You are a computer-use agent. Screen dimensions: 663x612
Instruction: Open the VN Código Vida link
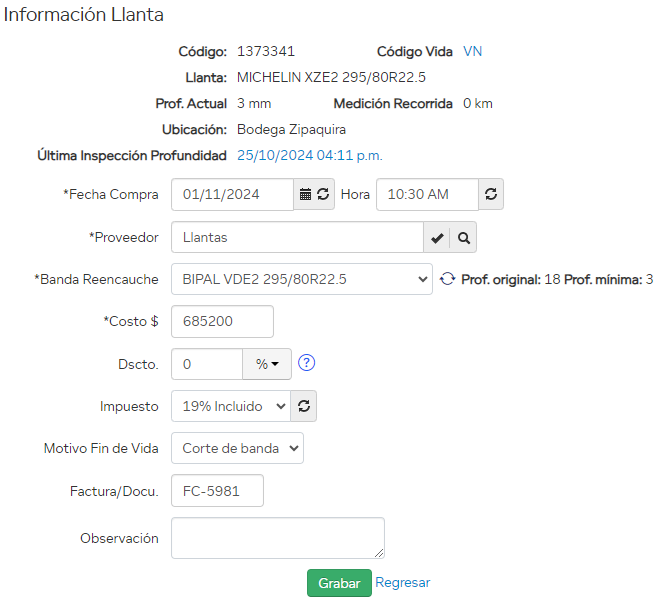point(472,51)
